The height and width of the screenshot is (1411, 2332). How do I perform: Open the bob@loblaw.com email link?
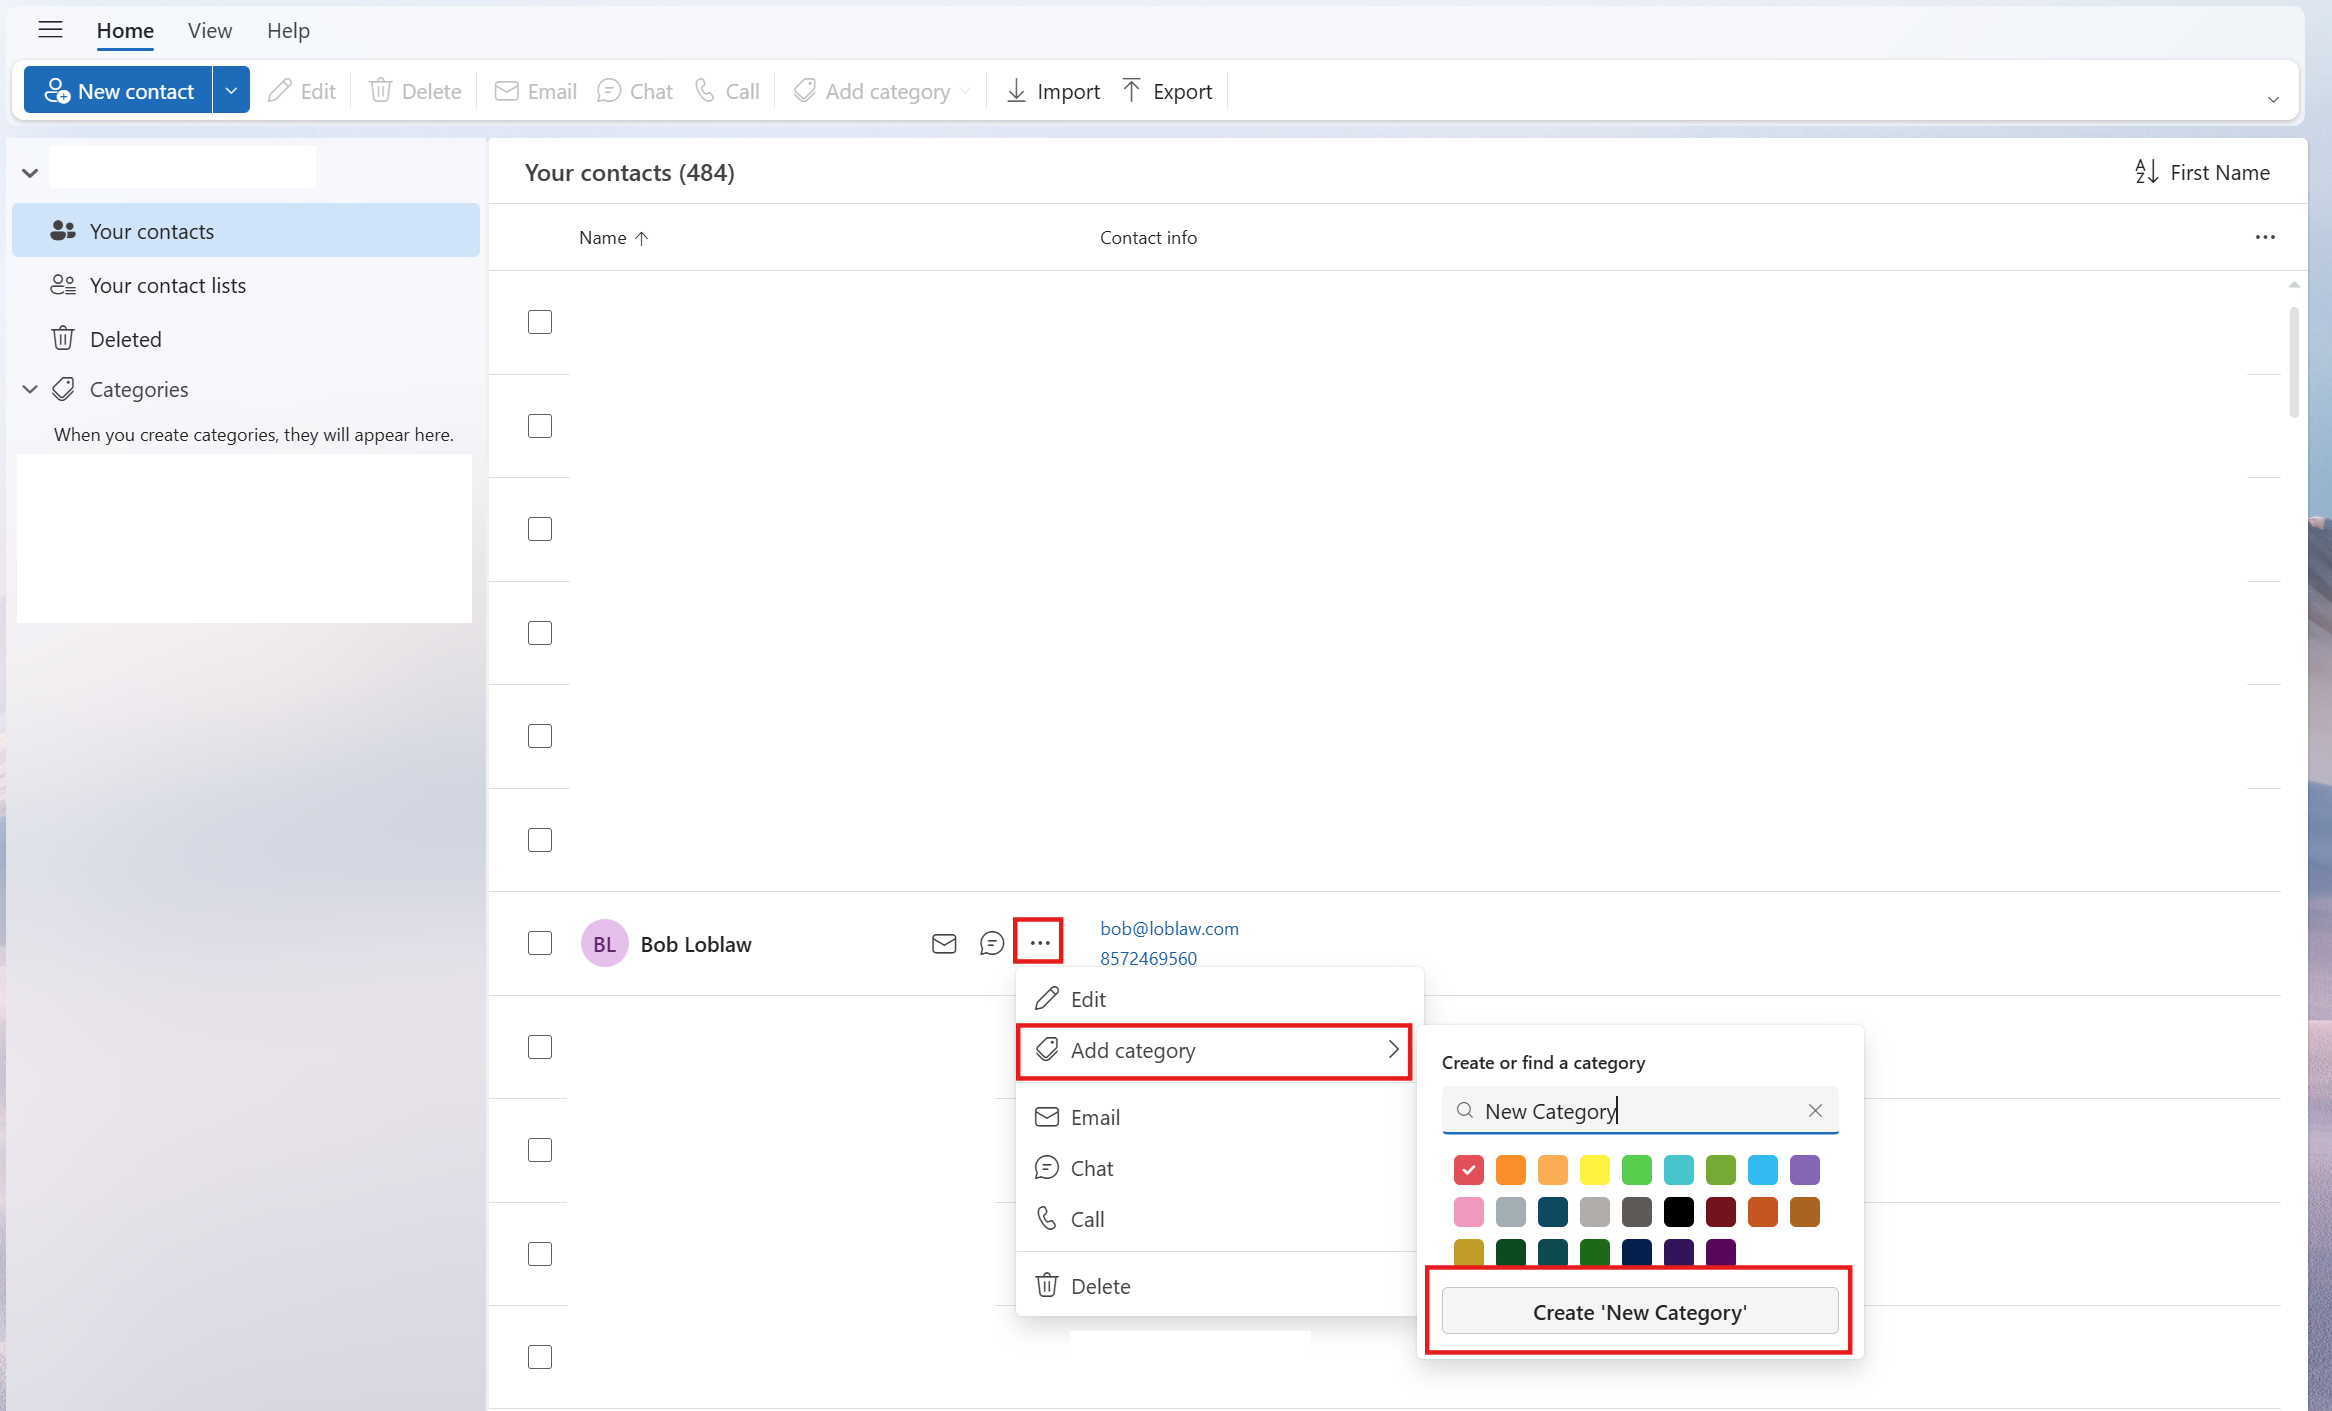tap(1168, 928)
